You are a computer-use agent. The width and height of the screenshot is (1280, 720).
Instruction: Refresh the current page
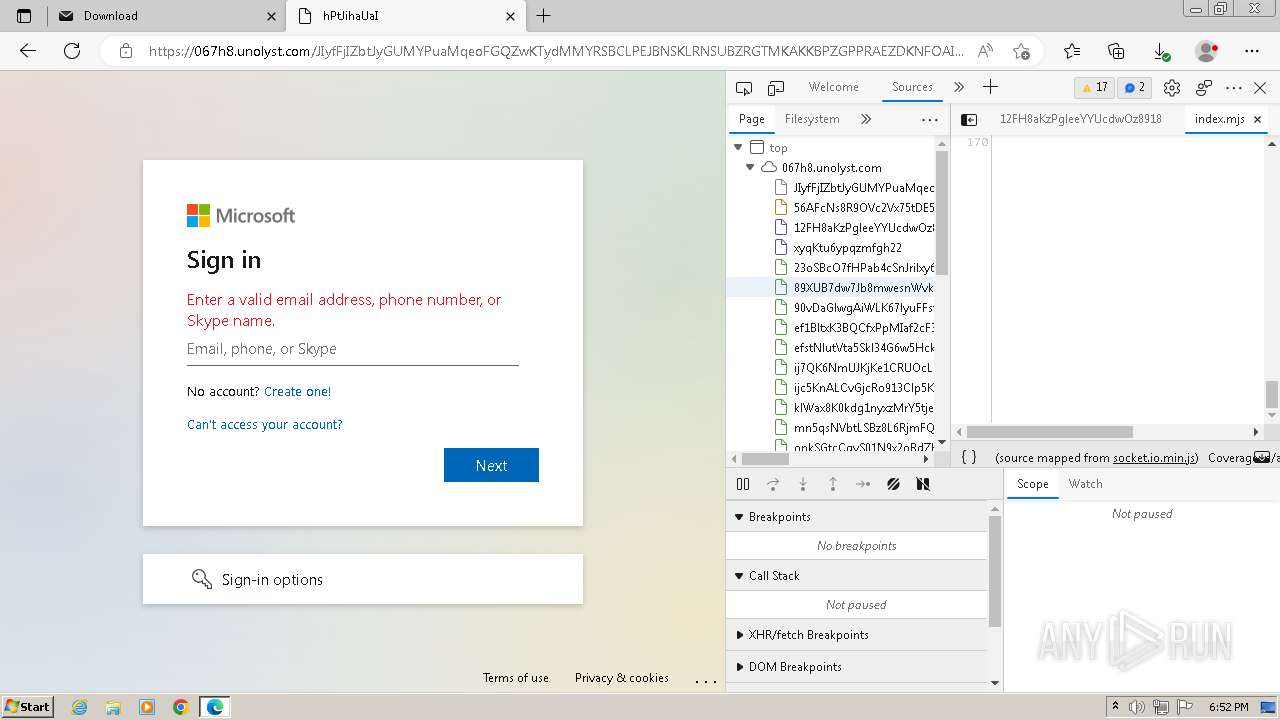click(x=72, y=51)
